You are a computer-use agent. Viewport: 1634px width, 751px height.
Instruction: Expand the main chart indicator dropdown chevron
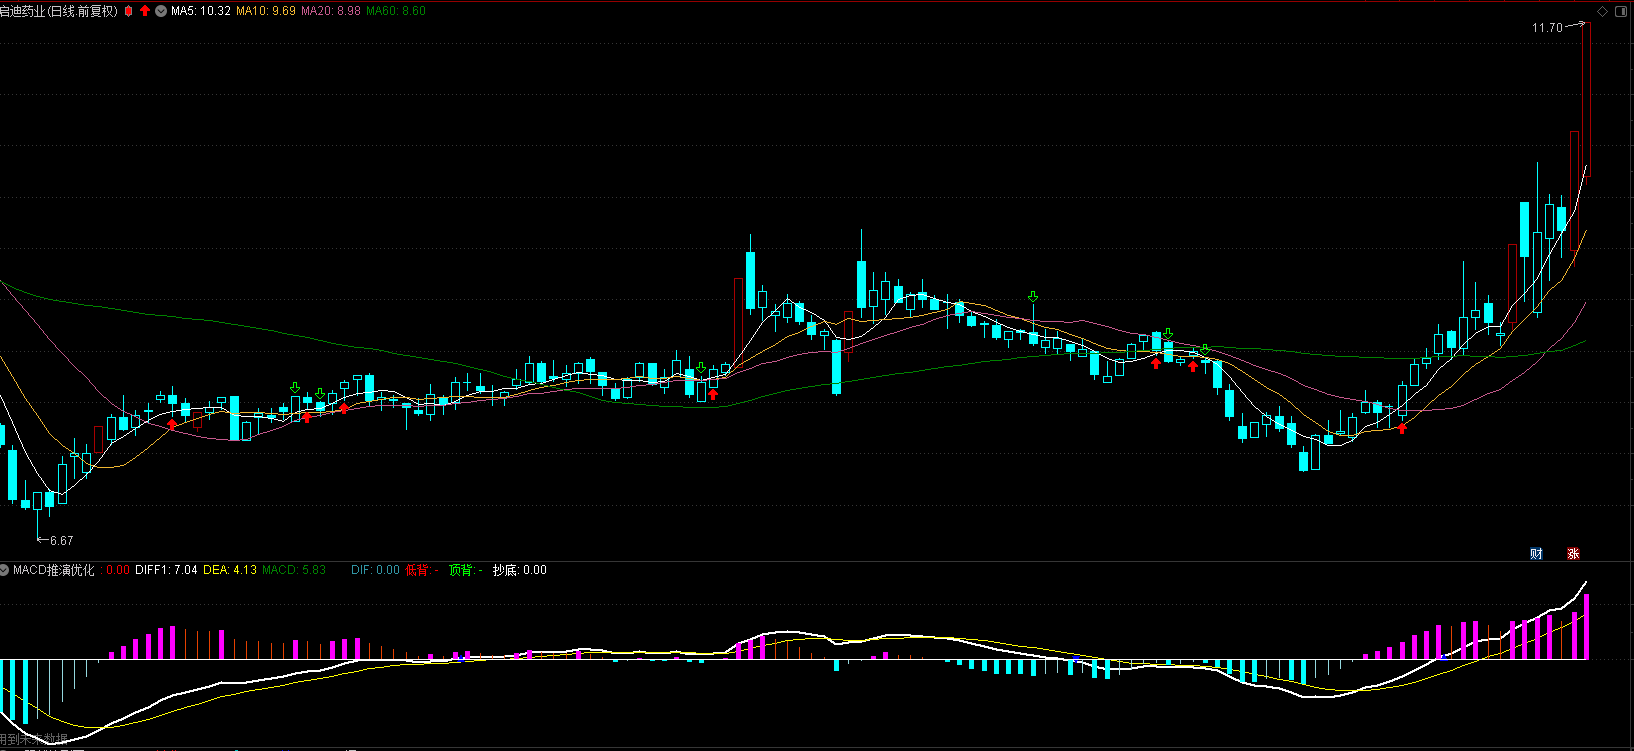[x=161, y=11]
